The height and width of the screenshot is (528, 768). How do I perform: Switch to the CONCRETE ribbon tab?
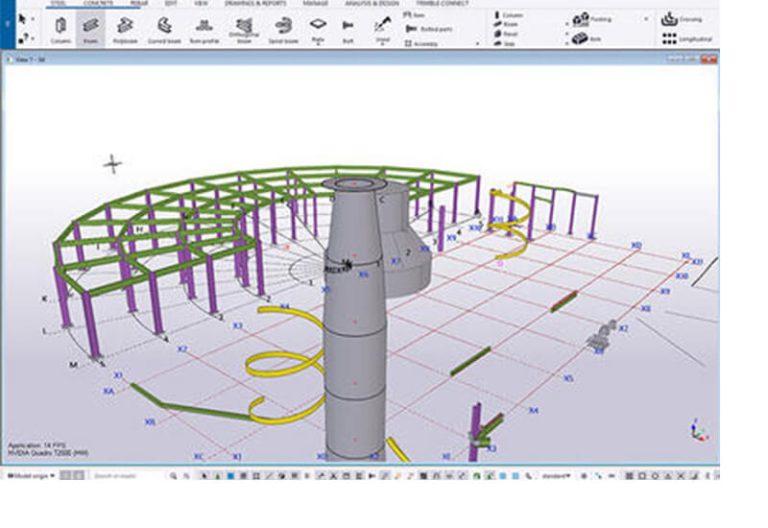(x=98, y=3)
